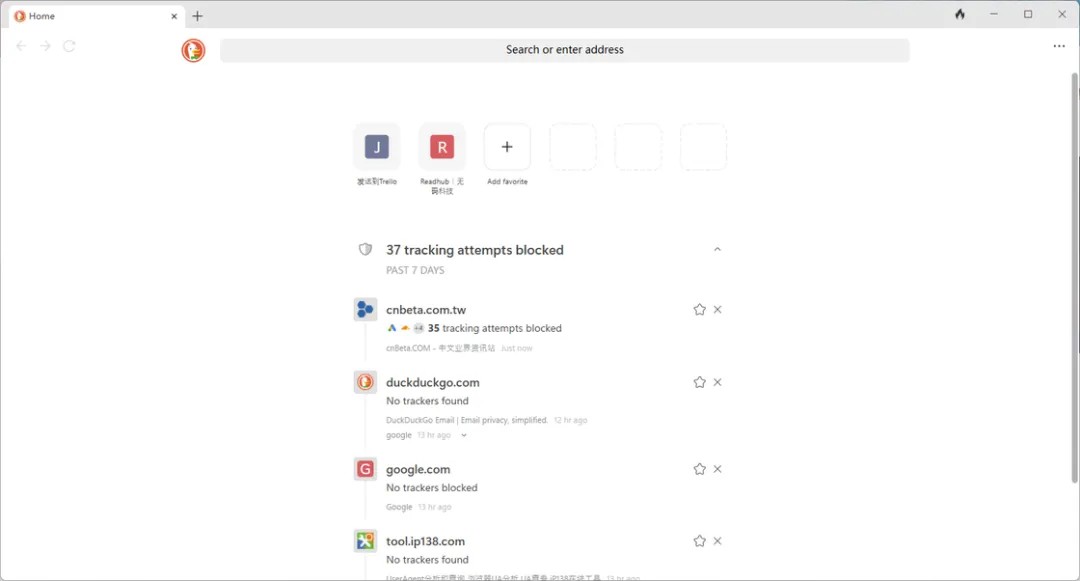Collapse the tracking attempts blocked section

717,250
